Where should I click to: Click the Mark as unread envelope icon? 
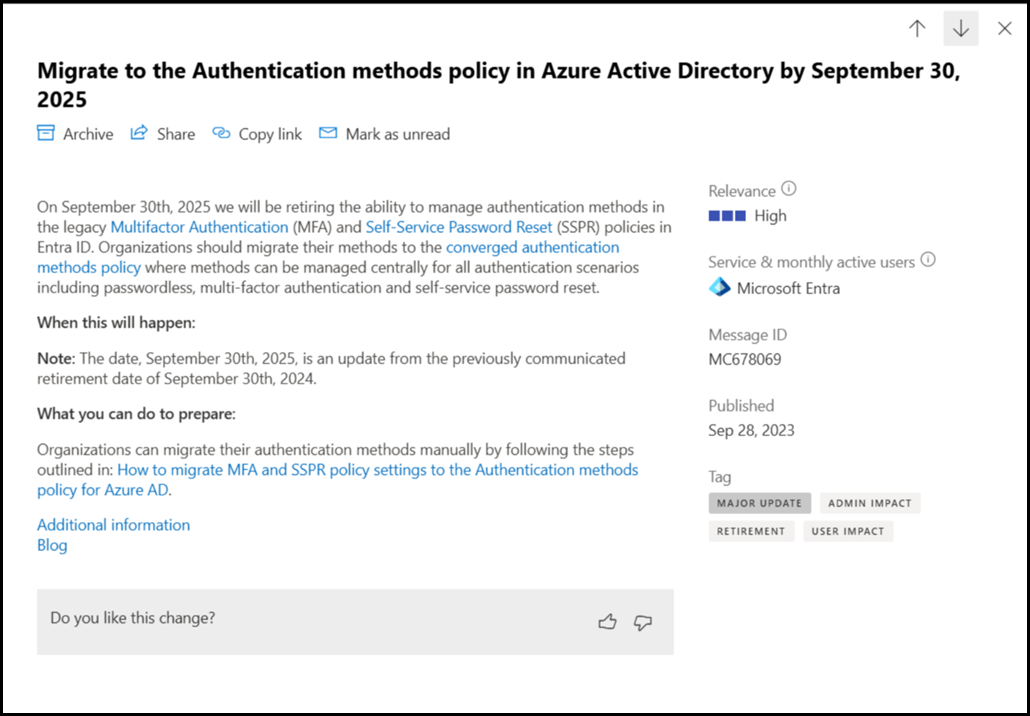pyautogui.click(x=328, y=133)
